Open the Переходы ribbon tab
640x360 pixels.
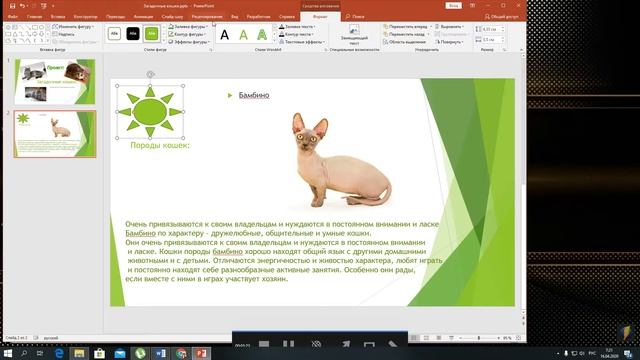point(116,17)
